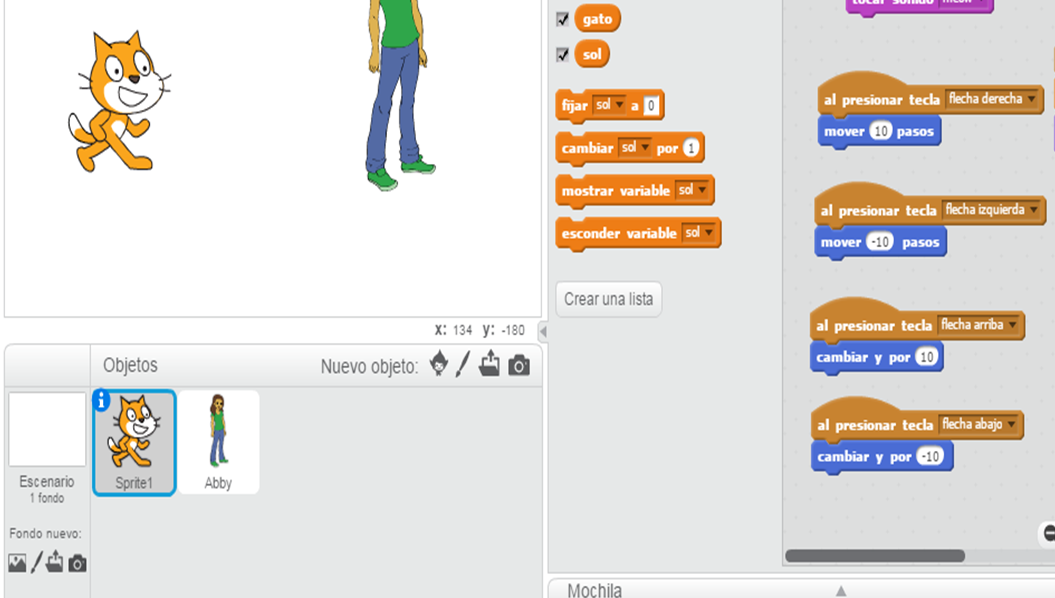Select the Escenario stage thumbnail
This screenshot has width=1055, height=598.
[x=46, y=431]
